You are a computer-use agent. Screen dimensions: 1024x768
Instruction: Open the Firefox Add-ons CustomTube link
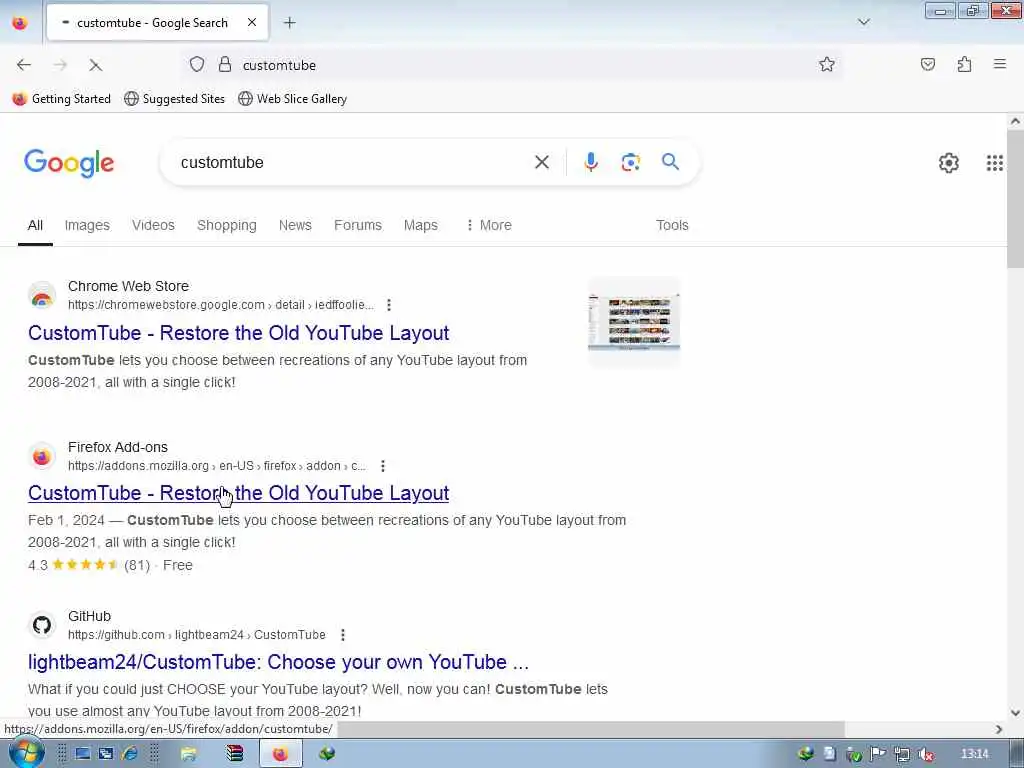tap(238, 493)
